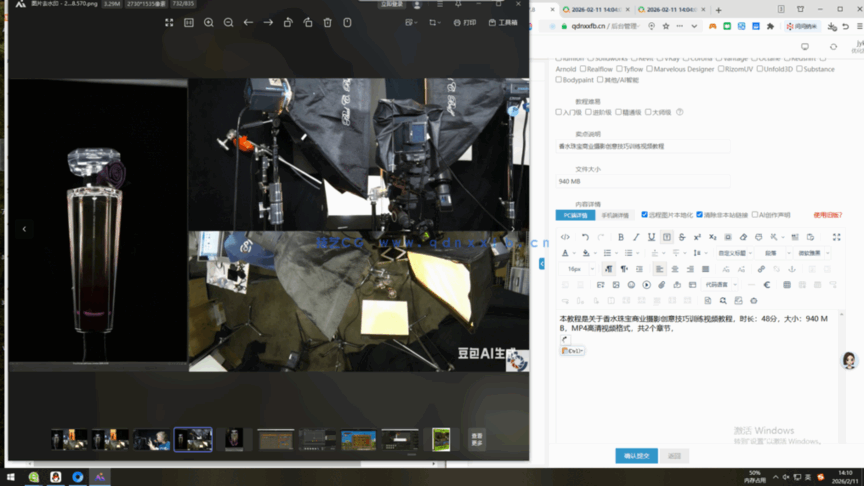Open new browser tab with plus button
This screenshot has height=486, width=864.
718,10
